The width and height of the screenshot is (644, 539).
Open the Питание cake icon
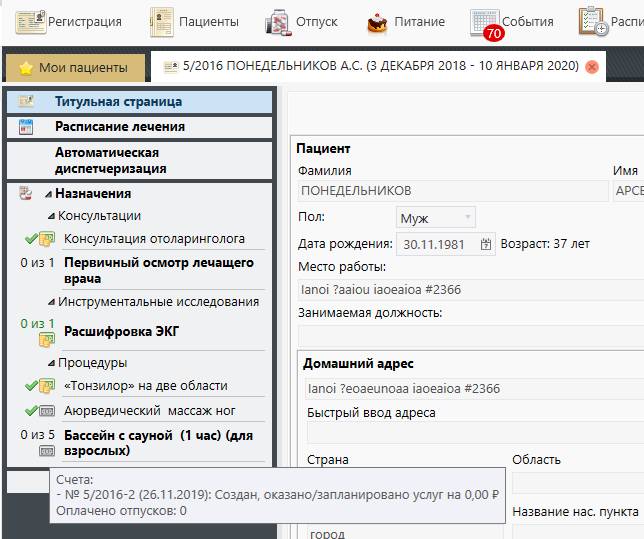(376, 21)
